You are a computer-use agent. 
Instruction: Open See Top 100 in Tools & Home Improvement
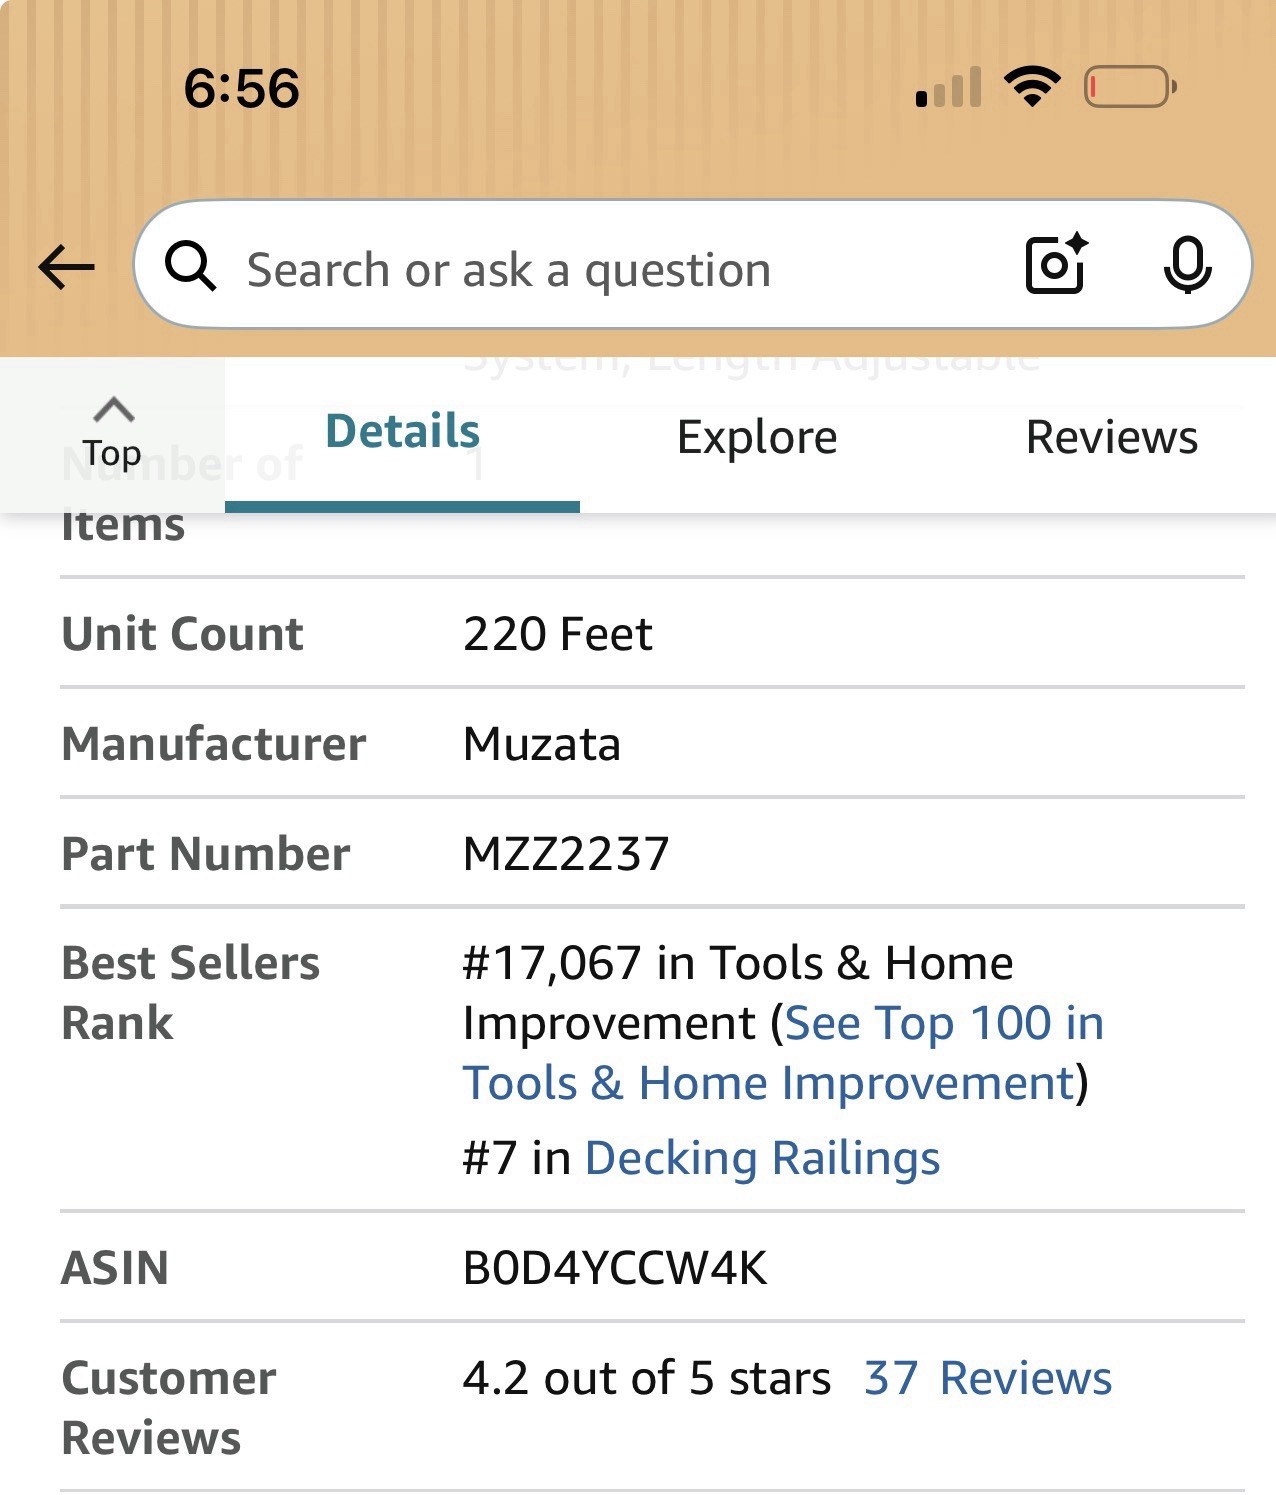pyautogui.click(x=783, y=1053)
